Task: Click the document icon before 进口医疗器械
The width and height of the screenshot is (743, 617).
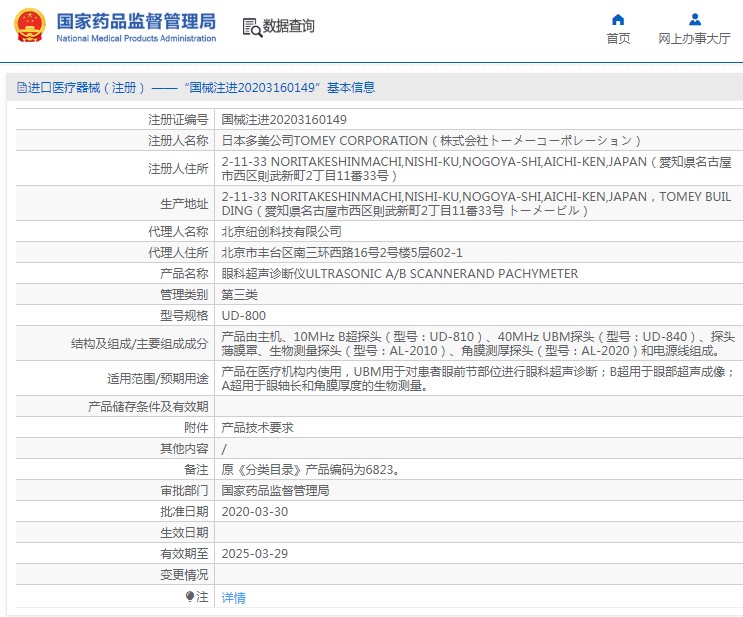Action: point(21,88)
